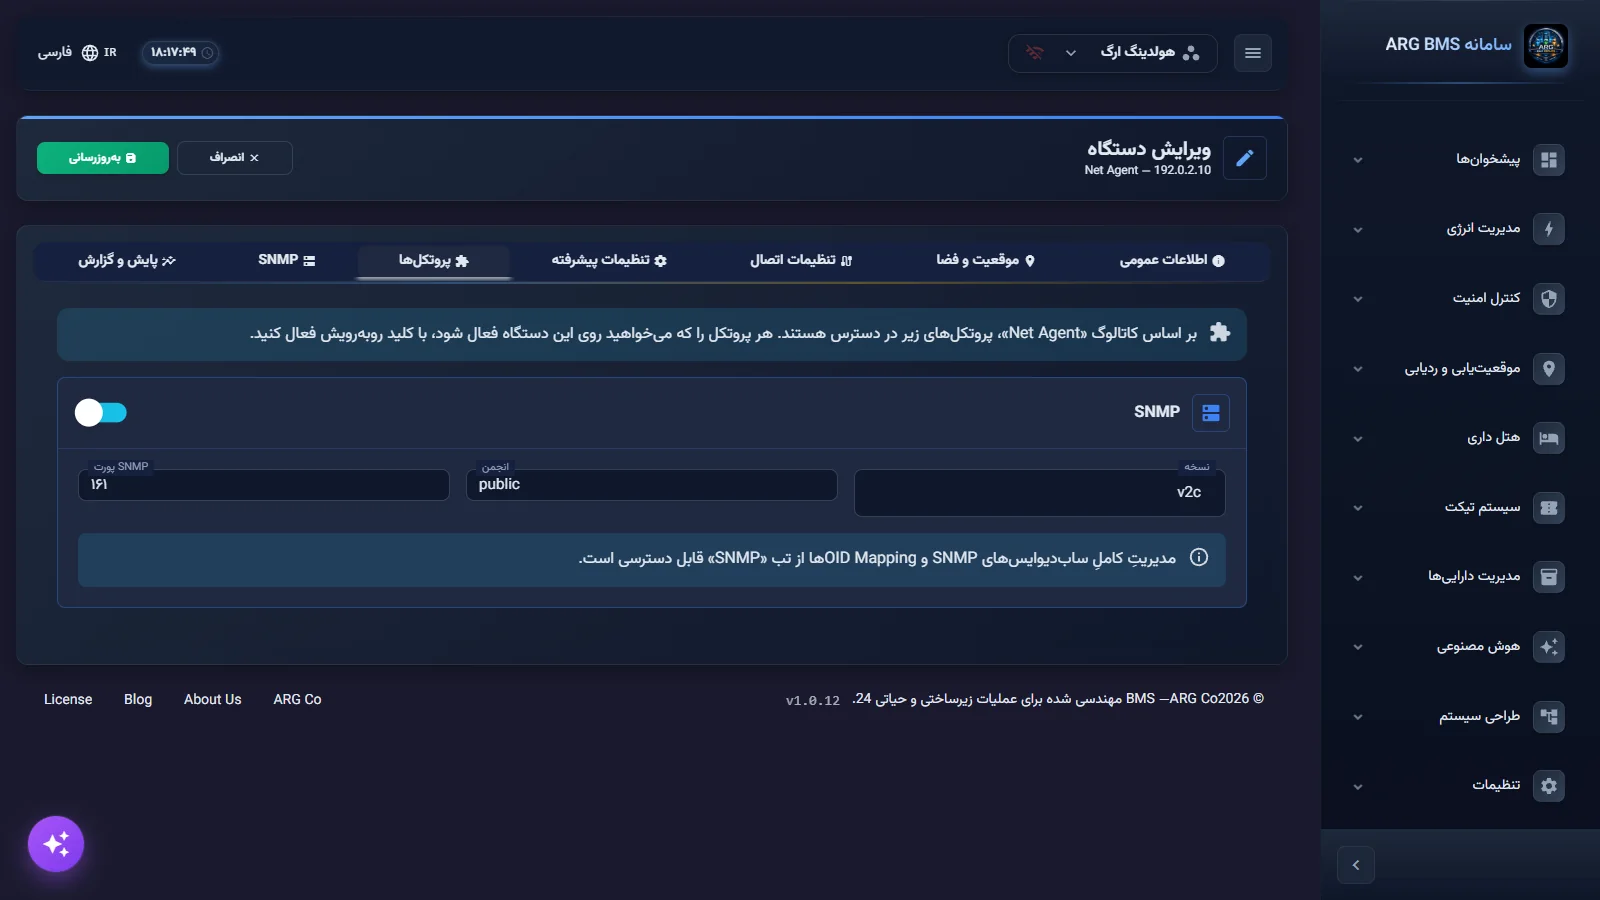Screen dimensions: 1600x900
Task: Open the floating AI assistant button
Action: (56, 844)
